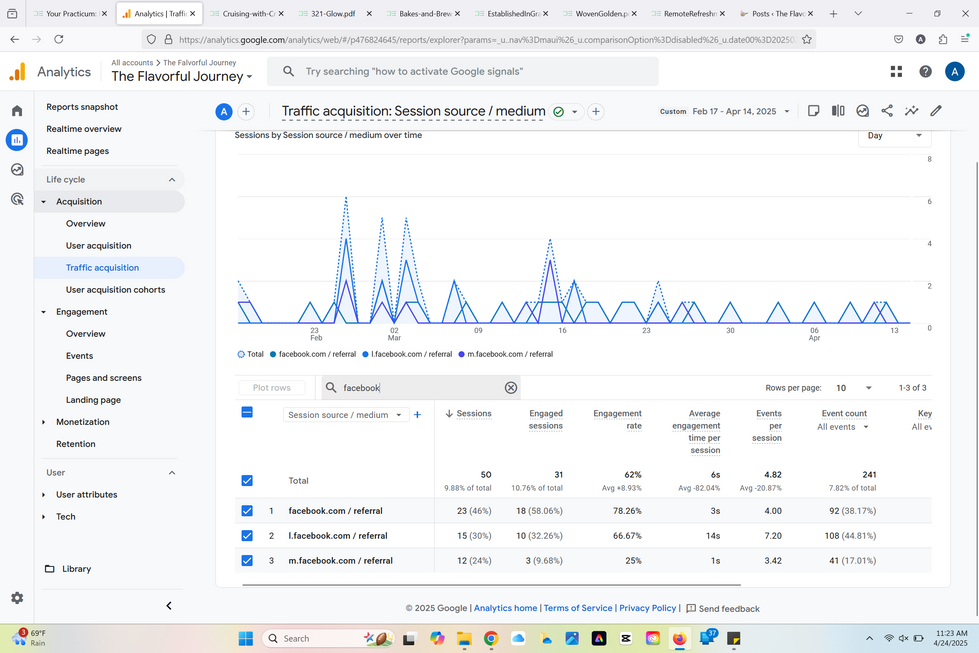Open the Google apps grid icon

pyautogui.click(x=896, y=72)
